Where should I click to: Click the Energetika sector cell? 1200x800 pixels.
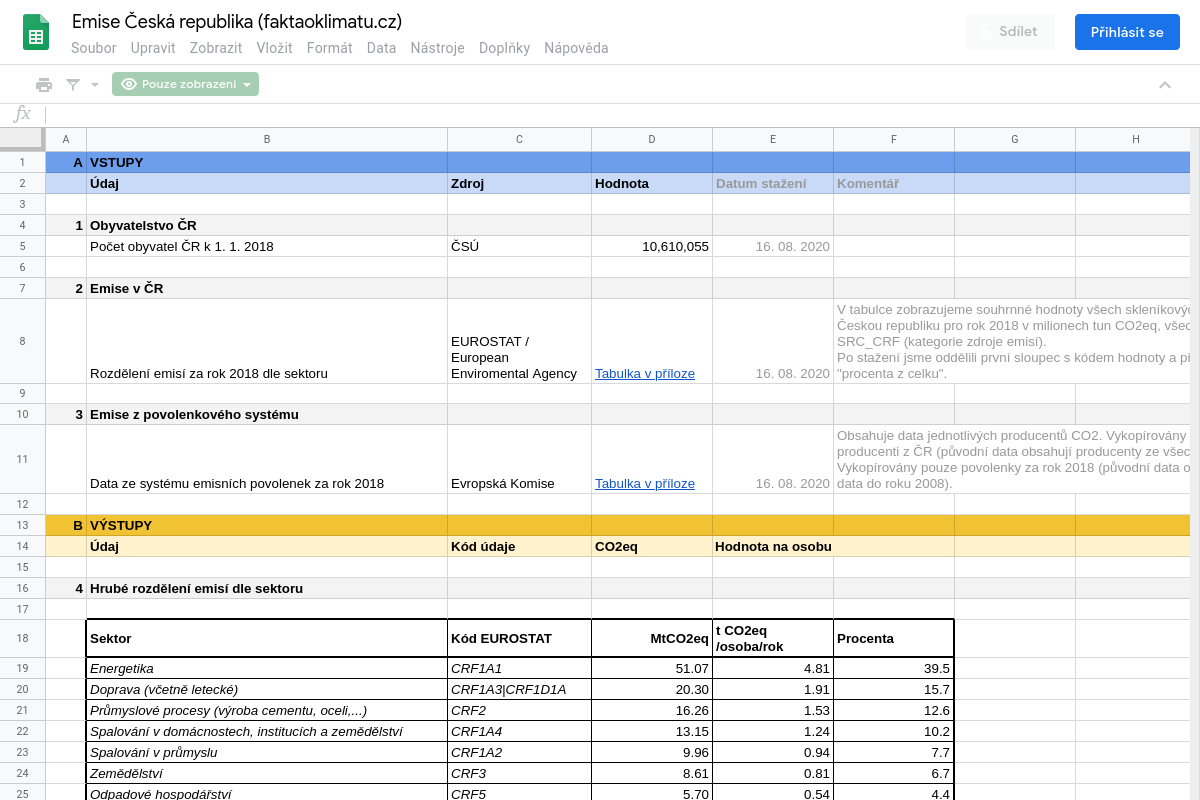[x=267, y=668]
